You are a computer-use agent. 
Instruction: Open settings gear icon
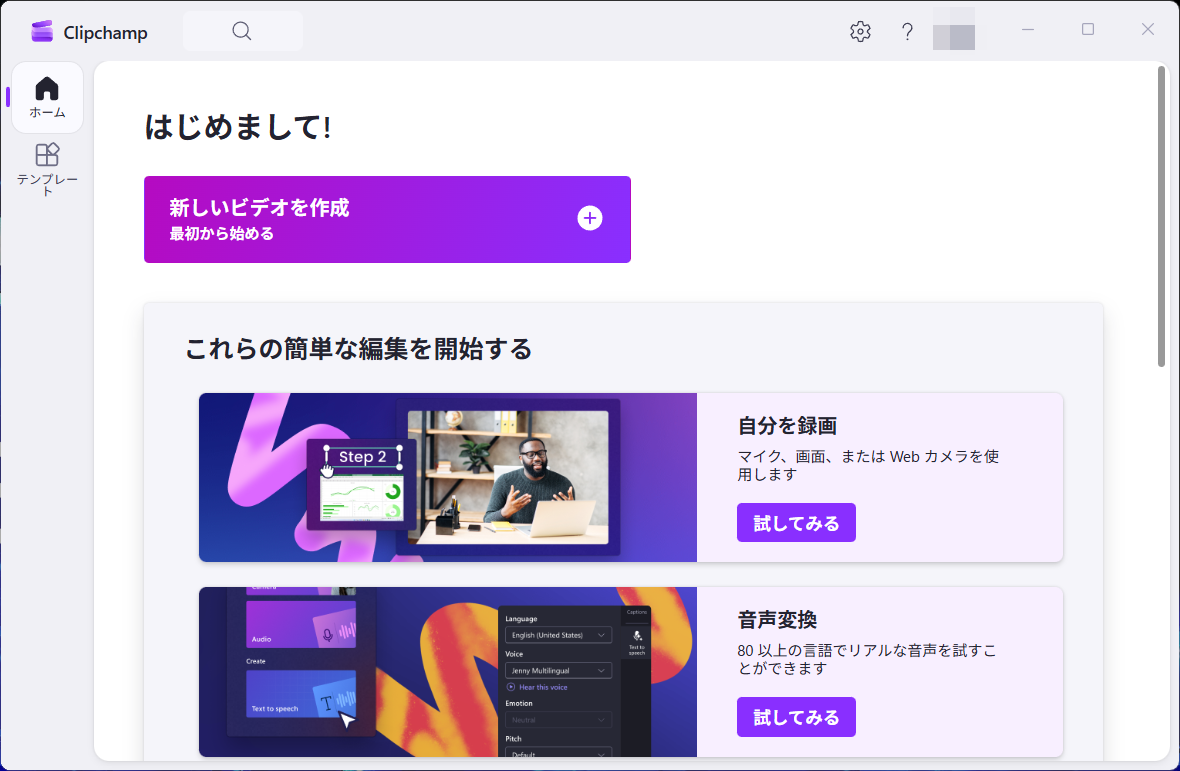(x=860, y=32)
